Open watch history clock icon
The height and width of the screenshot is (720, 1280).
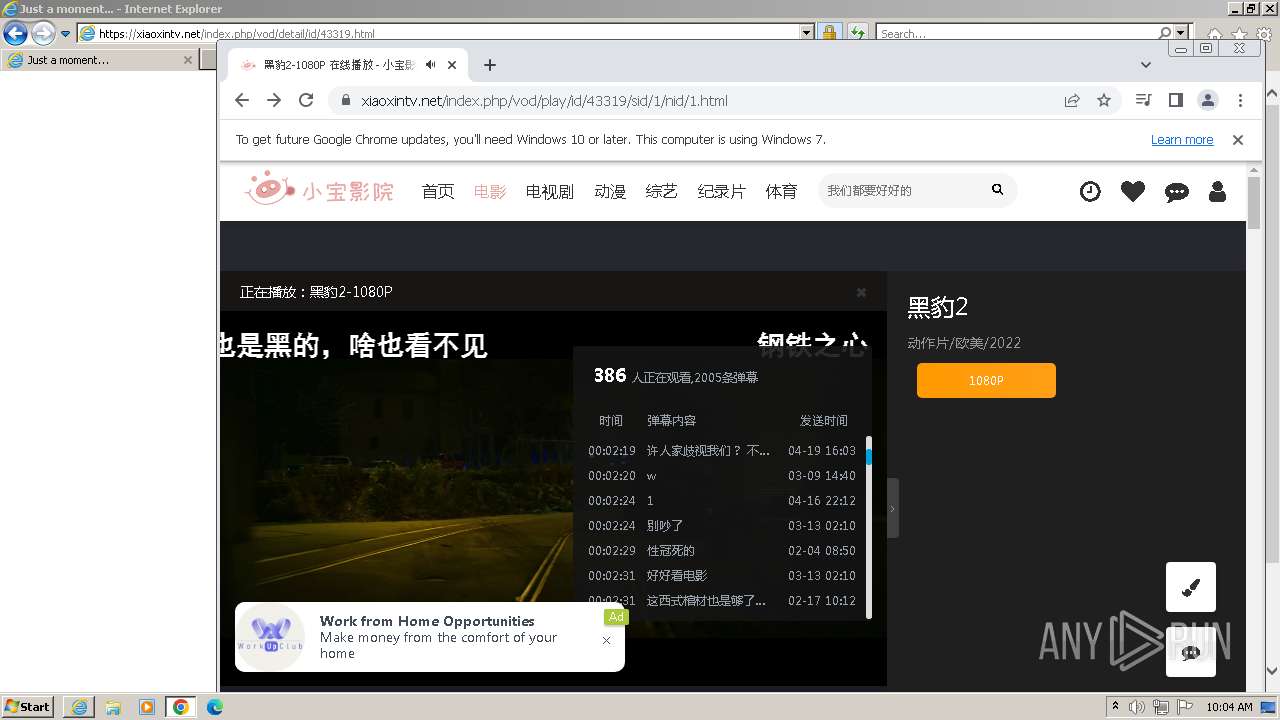(x=1090, y=191)
